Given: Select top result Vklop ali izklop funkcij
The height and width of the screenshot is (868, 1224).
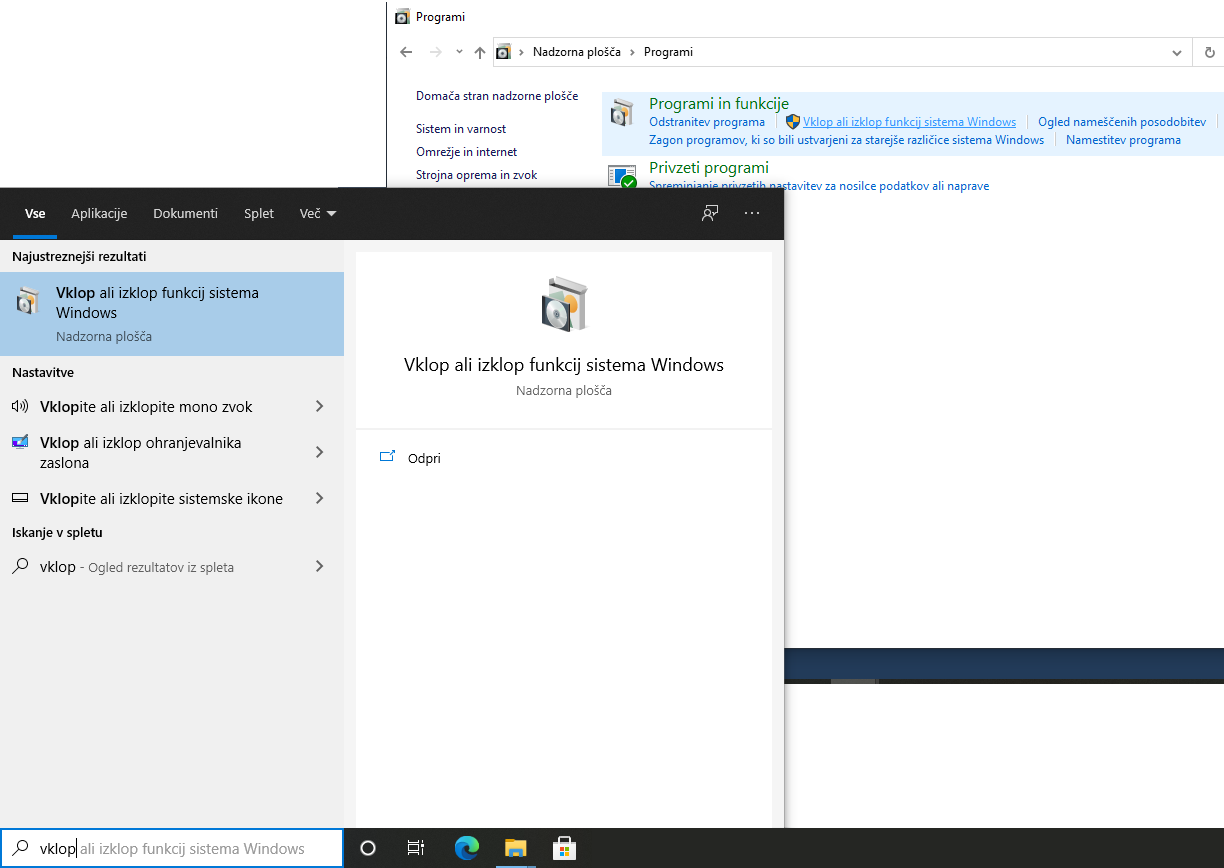Looking at the screenshot, I should (172, 314).
